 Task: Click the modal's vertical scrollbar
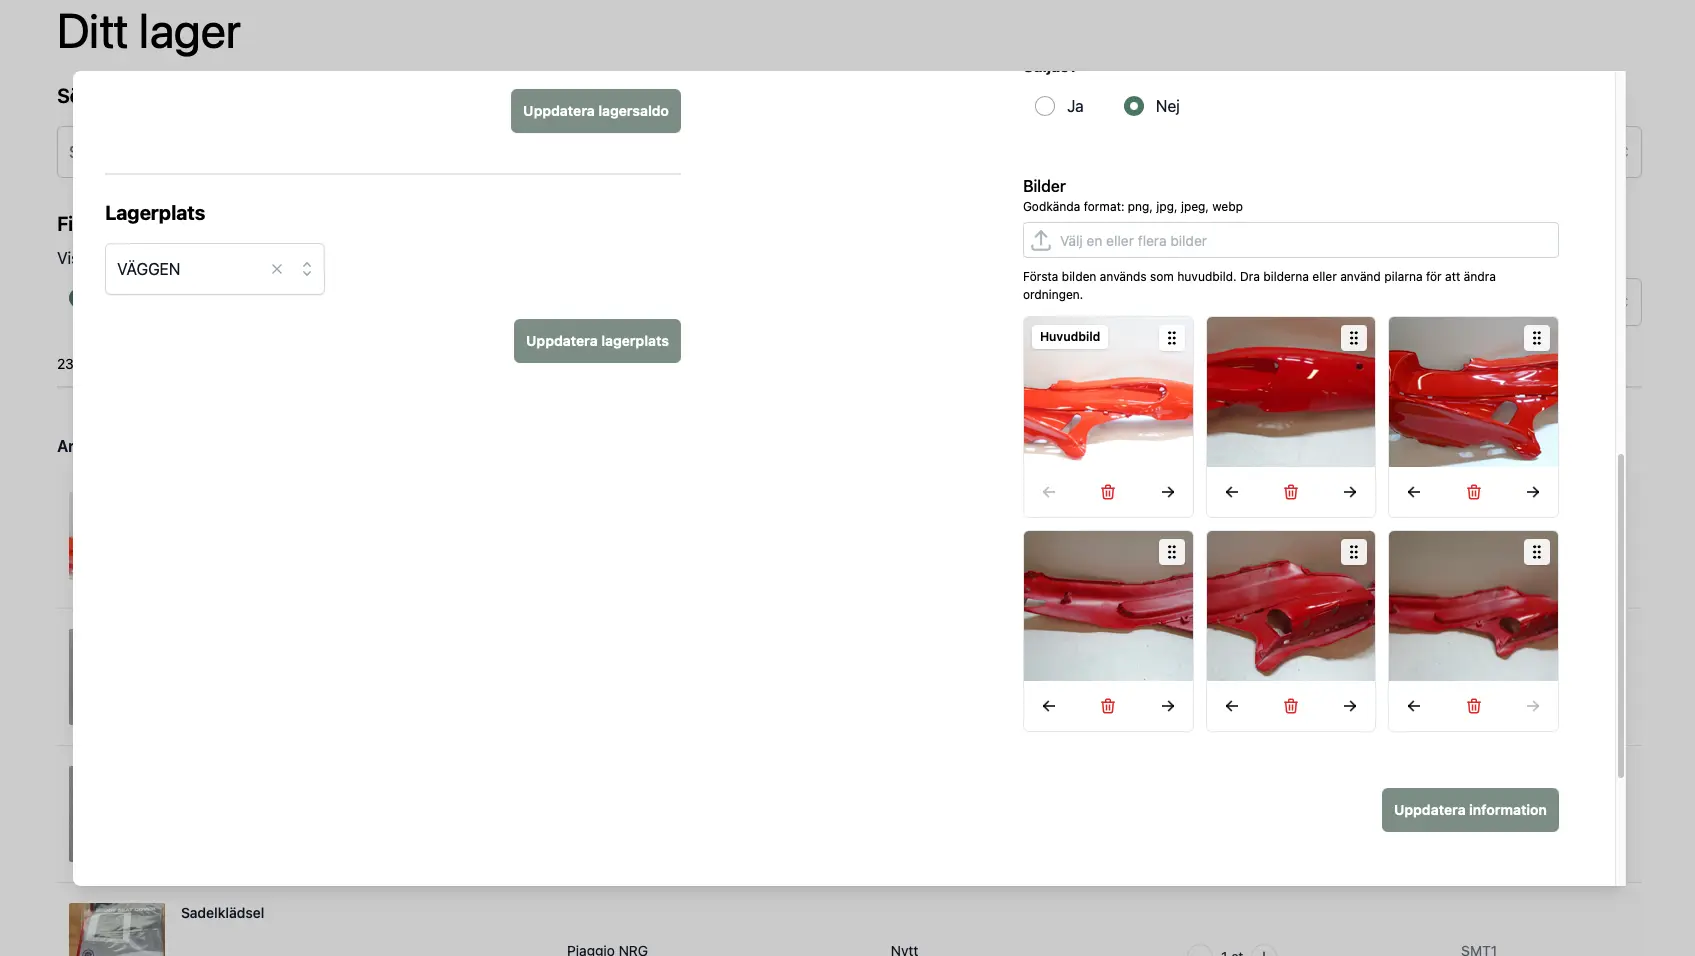point(1621,616)
